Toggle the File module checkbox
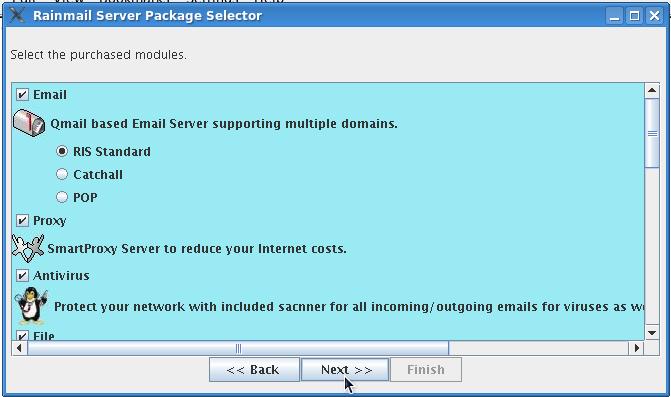 (x=22, y=335)
